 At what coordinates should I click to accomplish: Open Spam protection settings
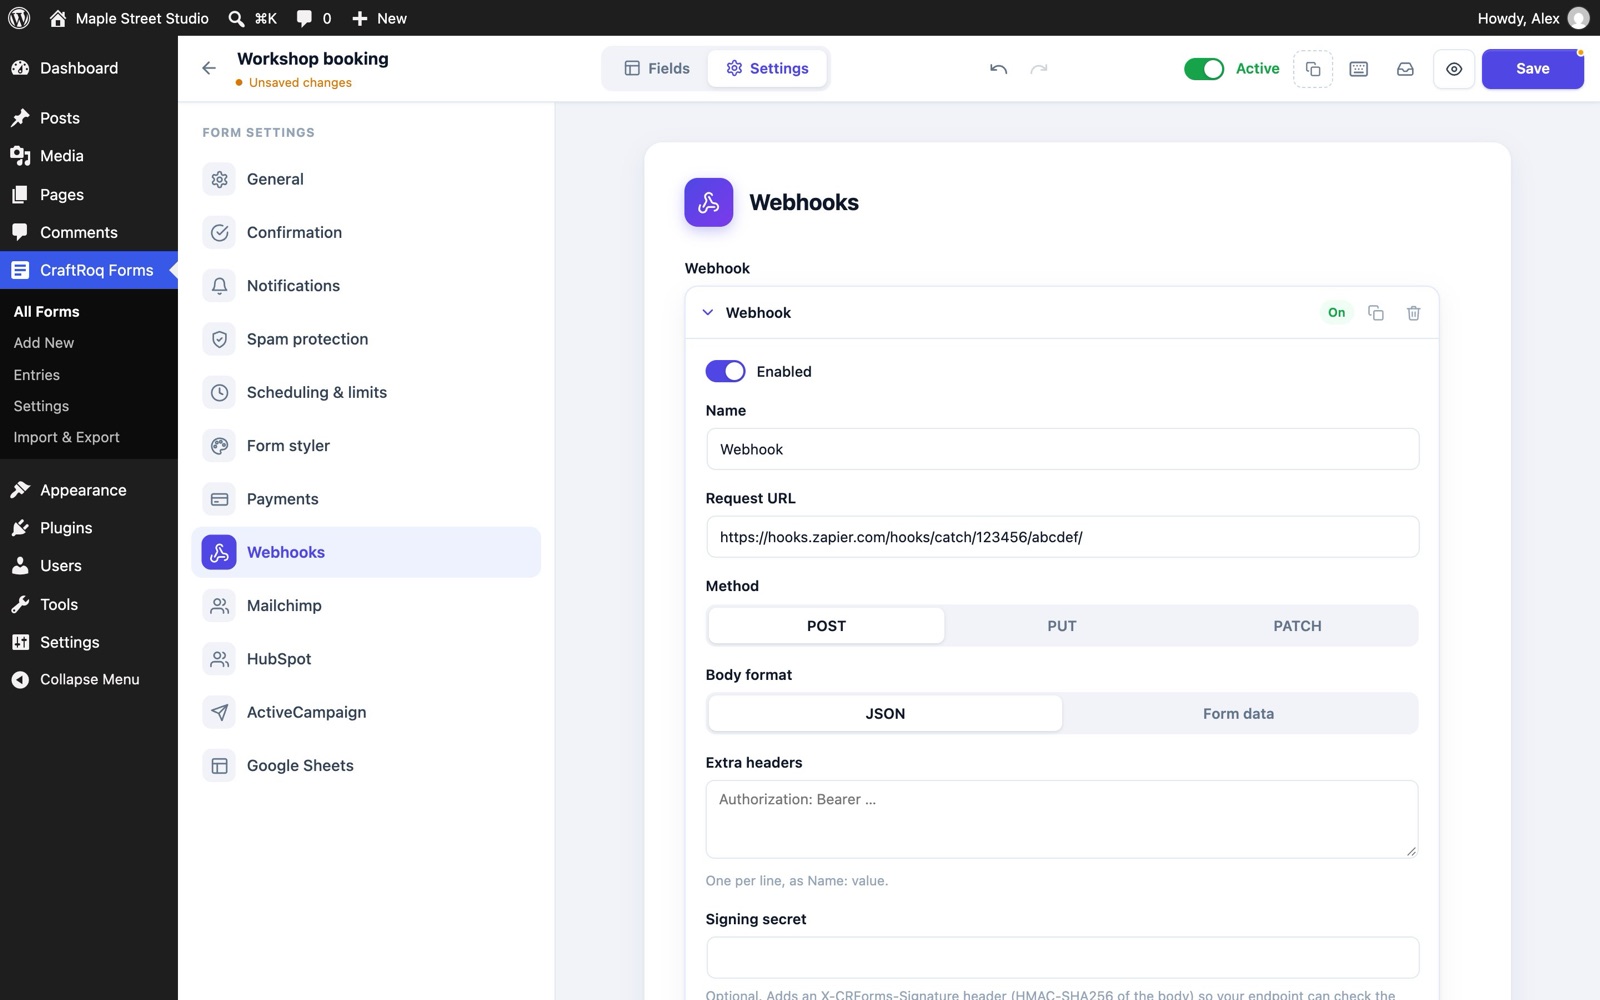(x=366, y=339)
